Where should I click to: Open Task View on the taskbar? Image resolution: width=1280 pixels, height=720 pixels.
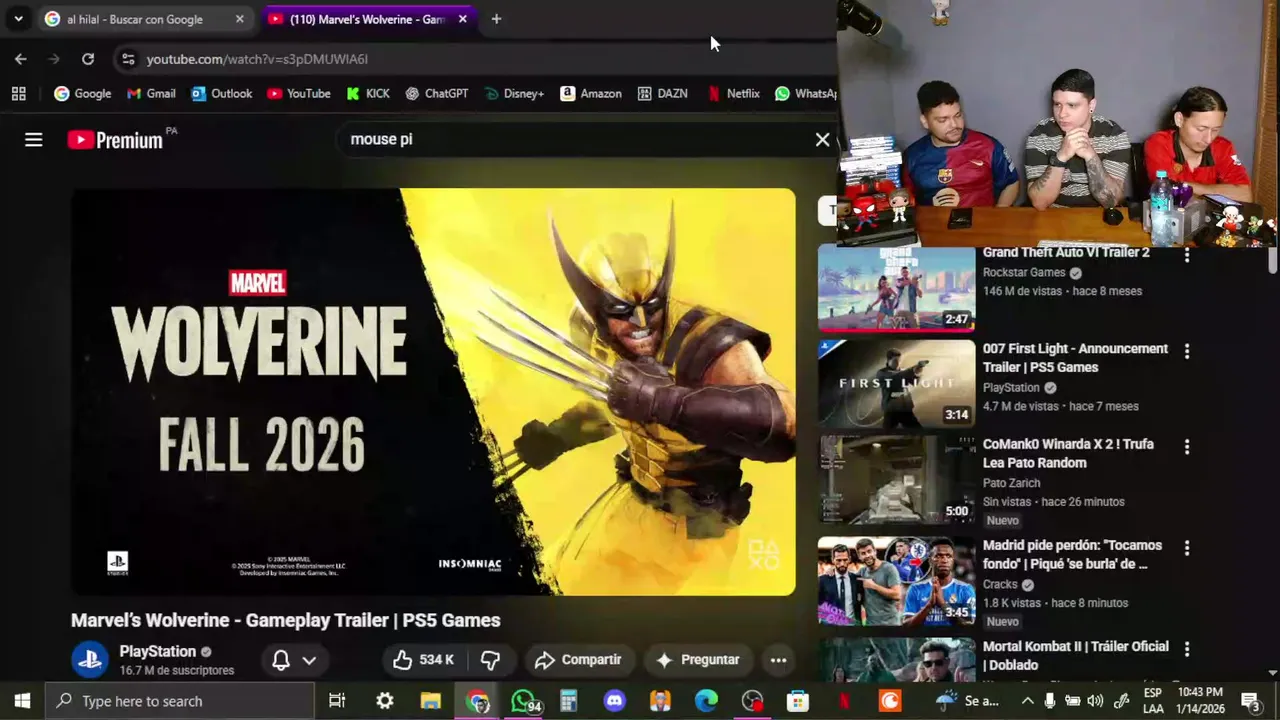tap(337, 701)
